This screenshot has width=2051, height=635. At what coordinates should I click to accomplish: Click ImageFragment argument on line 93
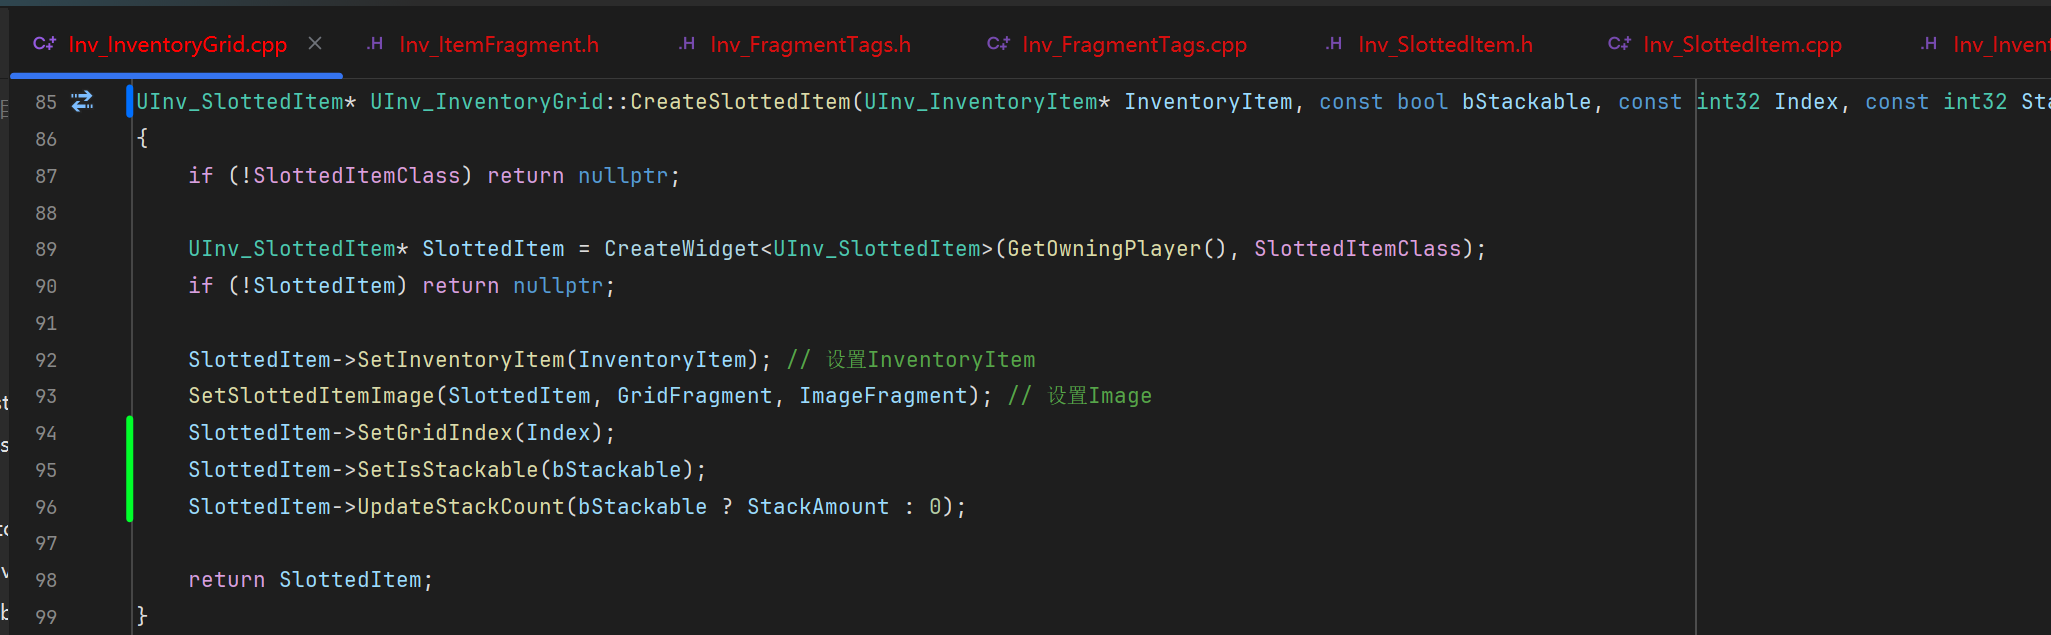883,396
